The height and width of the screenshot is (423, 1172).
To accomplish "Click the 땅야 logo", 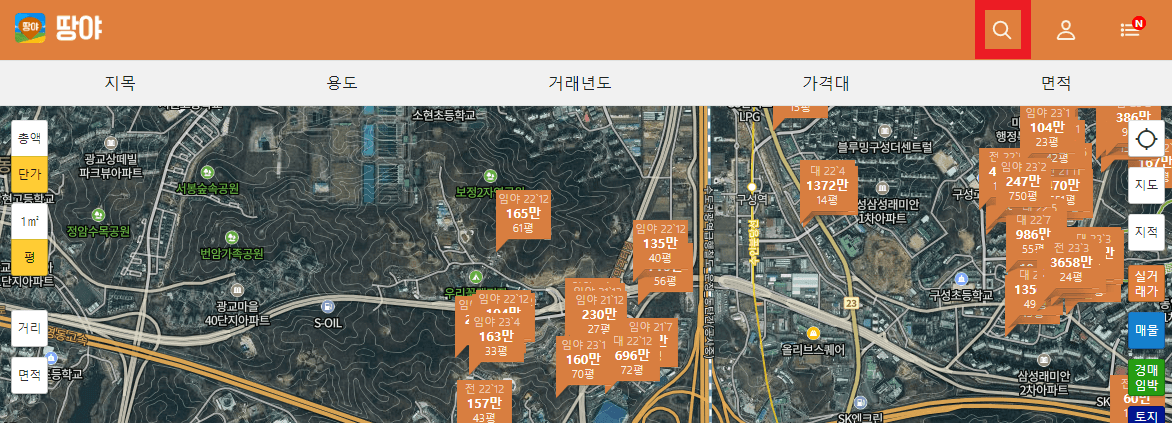I will coord(58,28).
